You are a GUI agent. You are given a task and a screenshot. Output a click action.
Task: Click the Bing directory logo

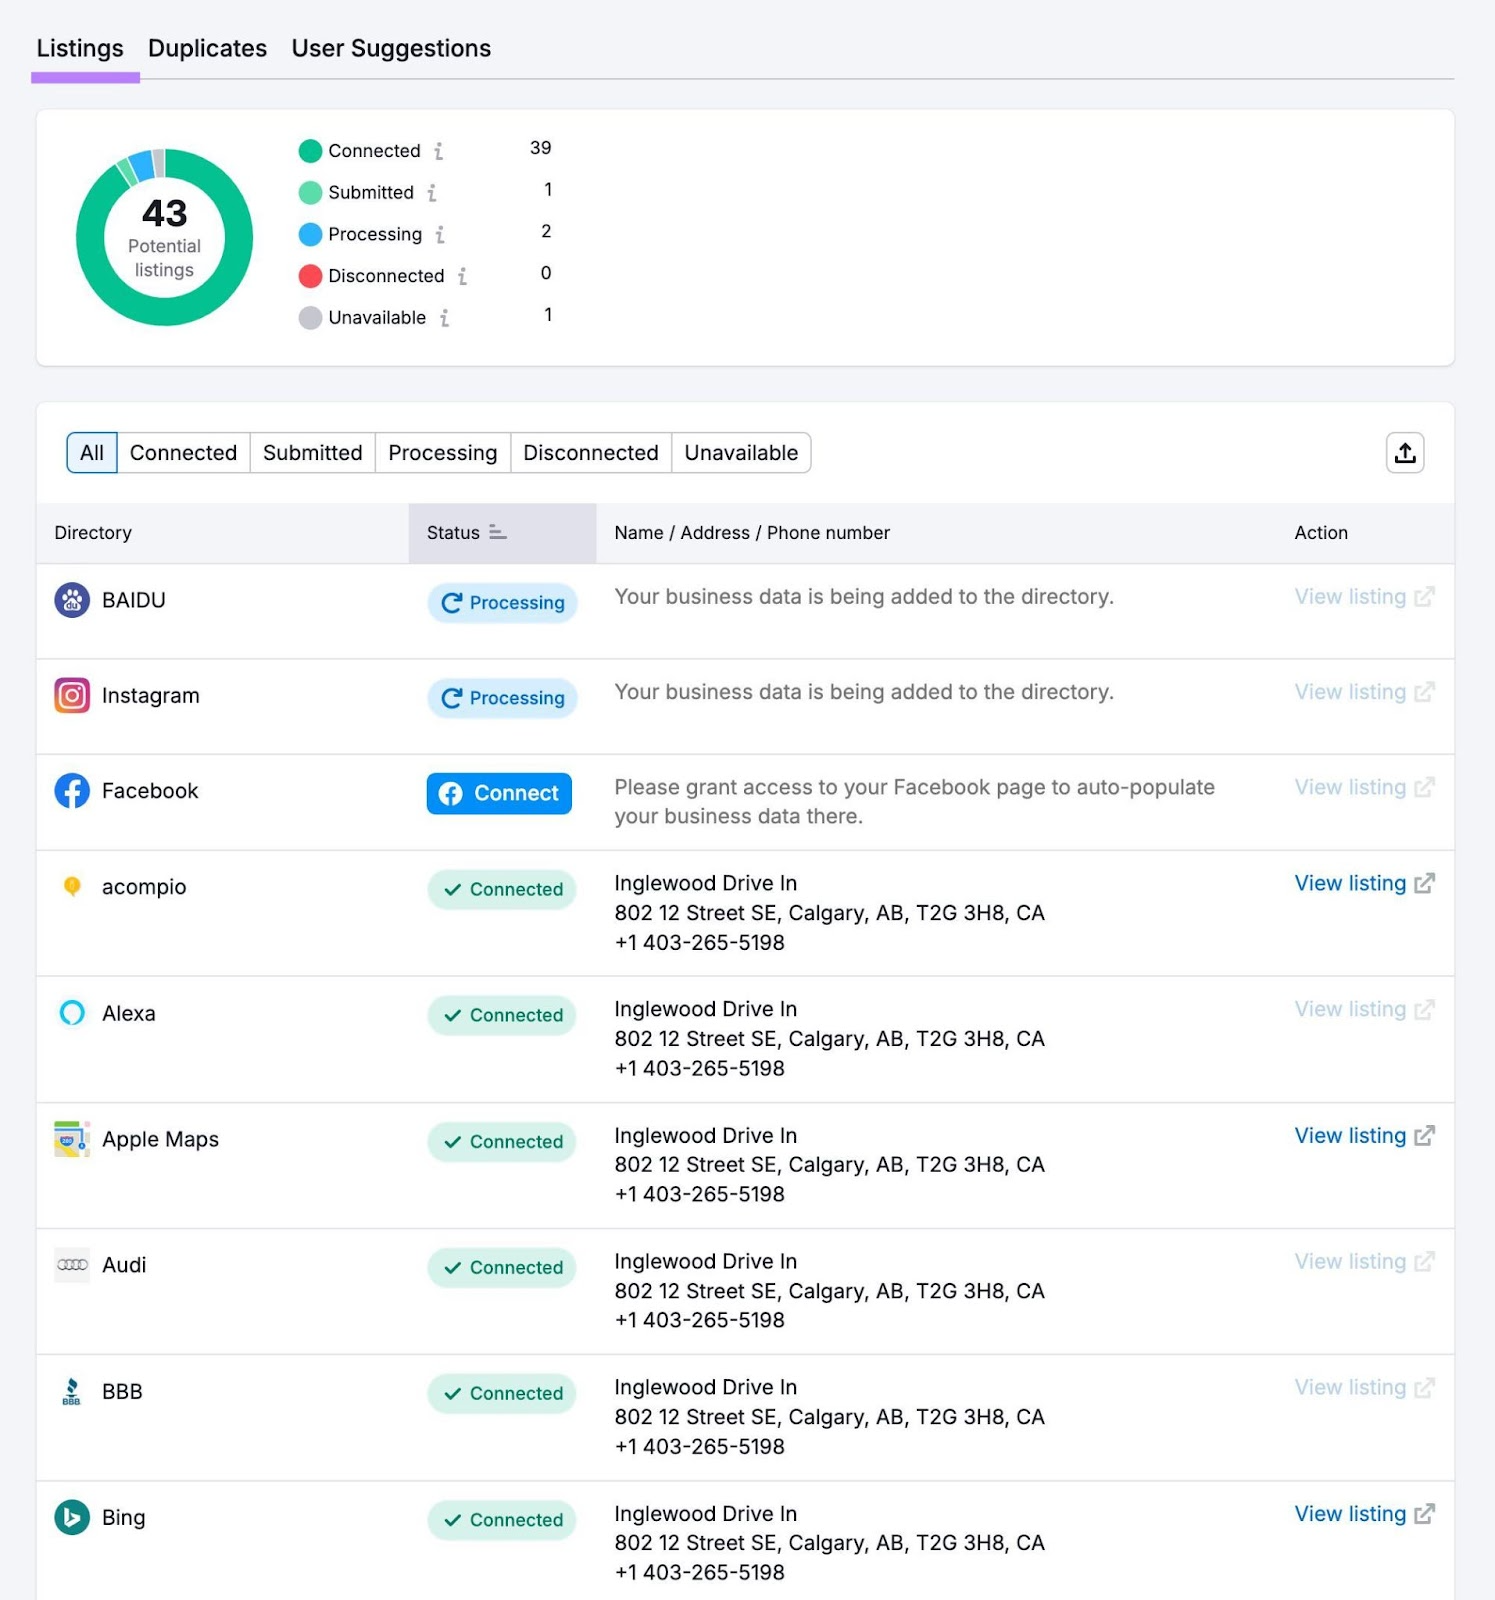(72, 1517)
